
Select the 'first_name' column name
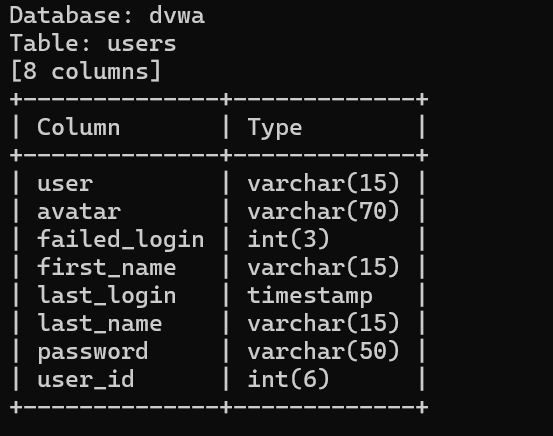107,267
